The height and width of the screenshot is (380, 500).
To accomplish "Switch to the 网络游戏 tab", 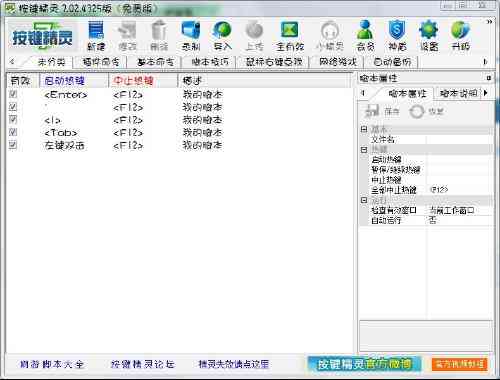I will tap(338, 62).
